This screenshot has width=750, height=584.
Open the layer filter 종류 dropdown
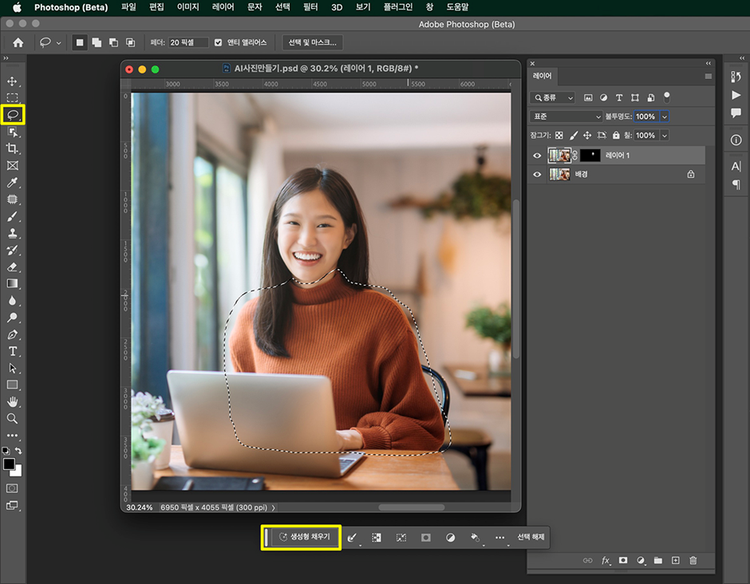554,98
